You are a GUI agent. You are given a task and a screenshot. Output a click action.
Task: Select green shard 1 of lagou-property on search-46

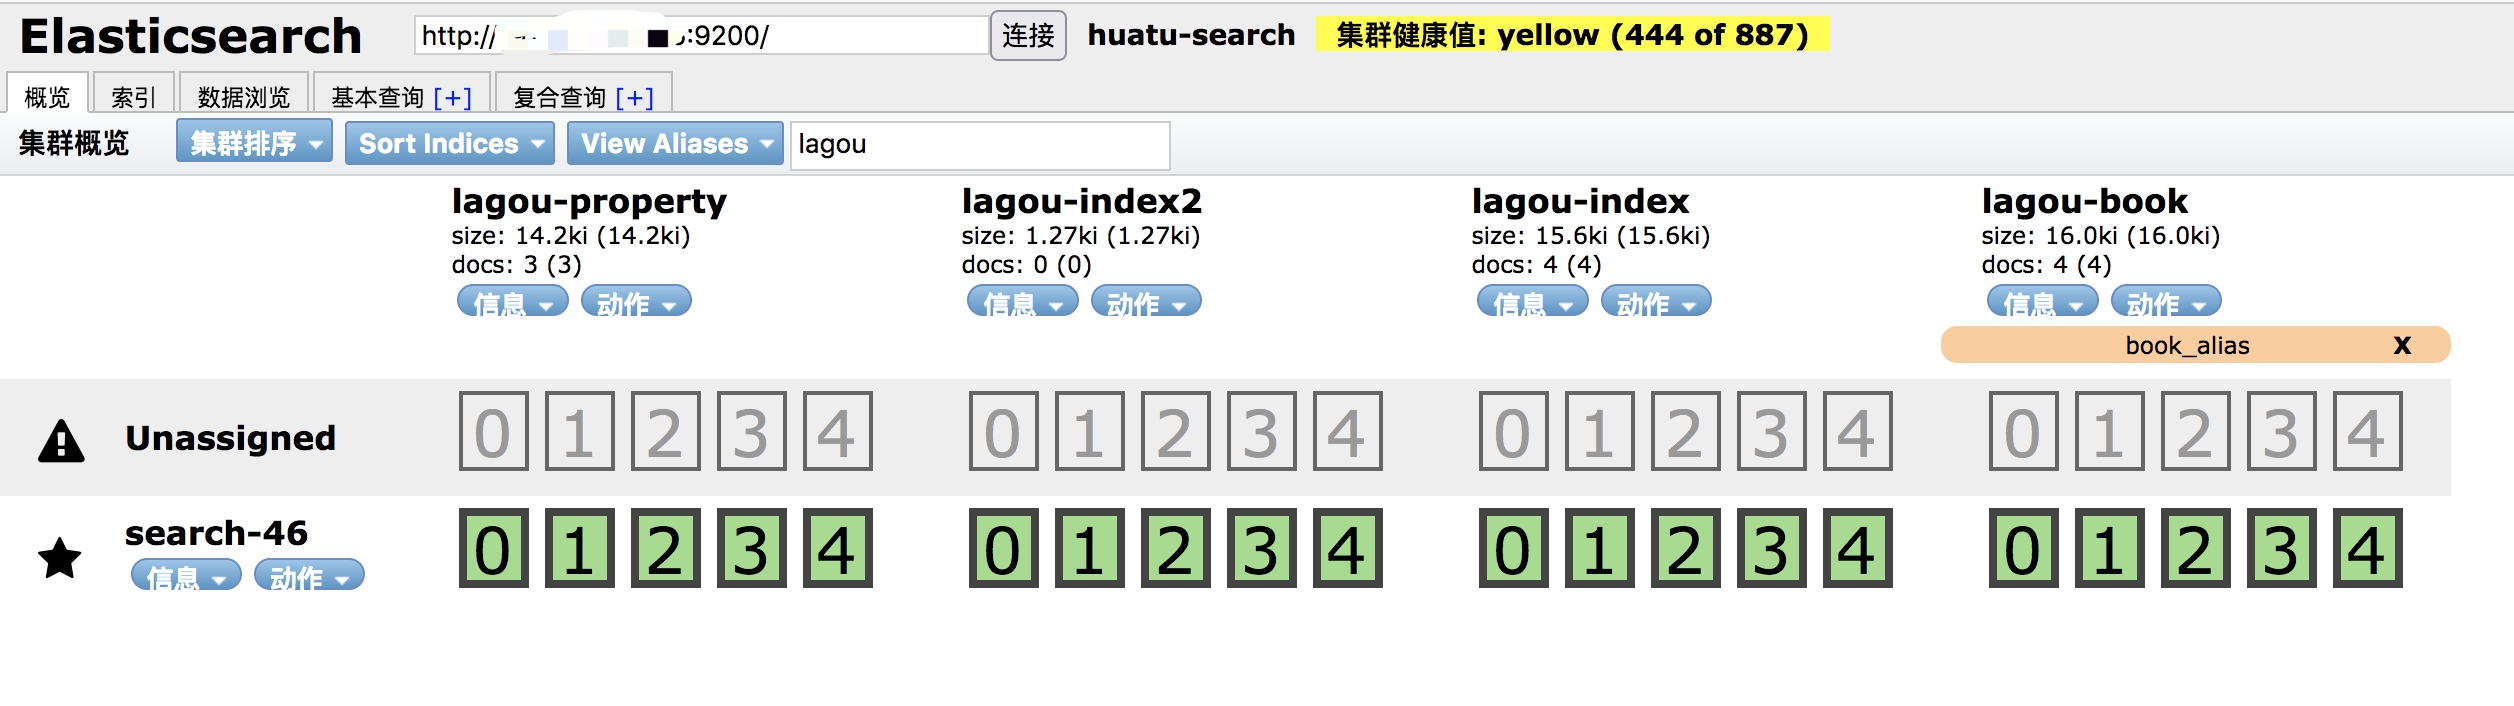pos(580,549)
